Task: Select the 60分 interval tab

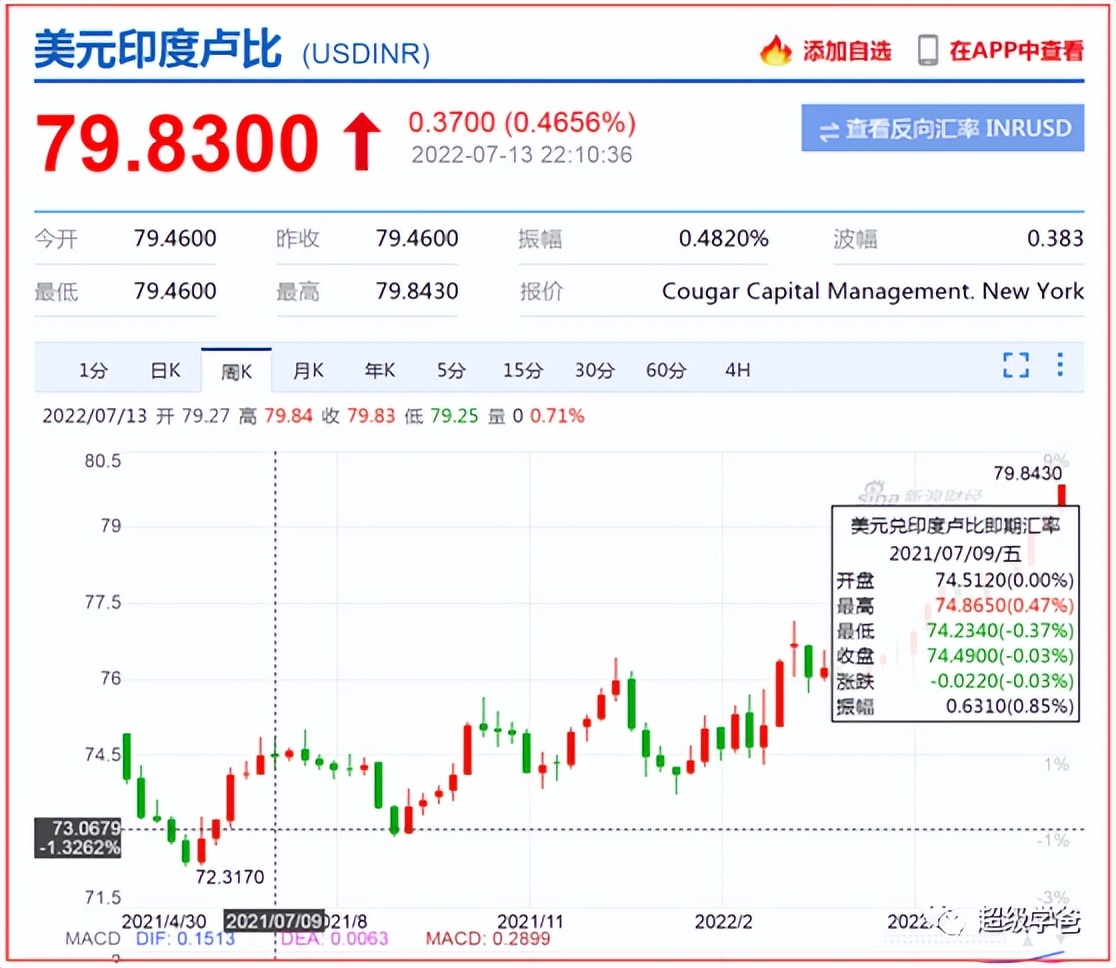Action: tap(665, 369)
